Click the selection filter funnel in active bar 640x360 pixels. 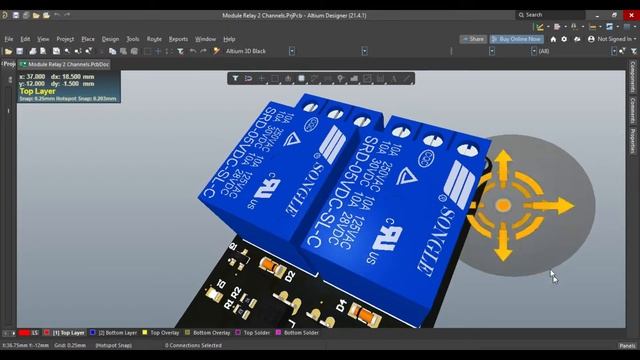pos(236,78)
